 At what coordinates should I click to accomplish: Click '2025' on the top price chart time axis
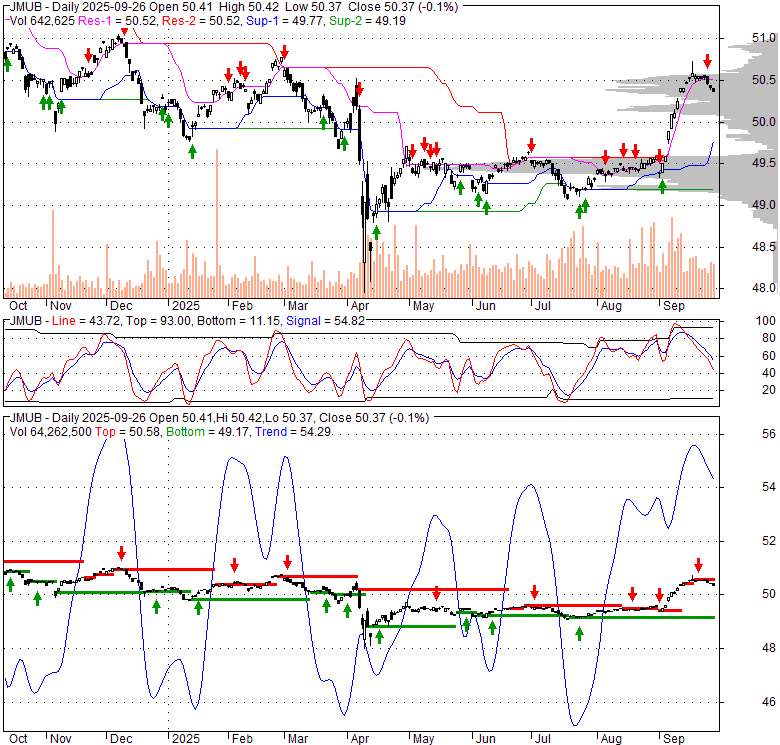click(186, 306)
